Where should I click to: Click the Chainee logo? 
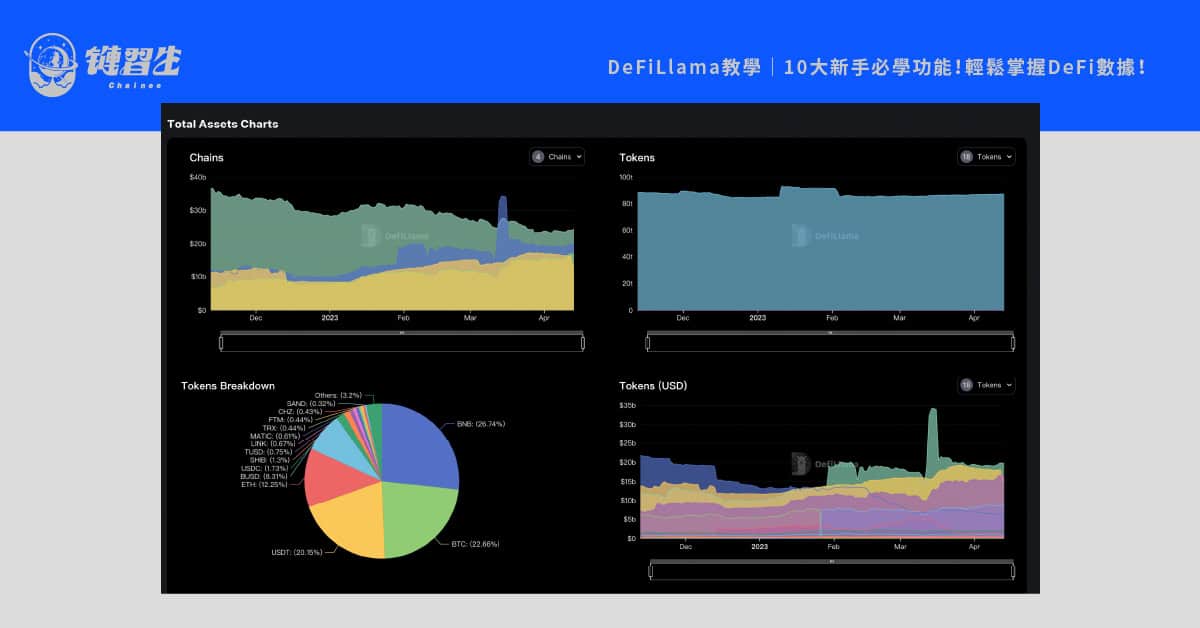click(x=104, y=65)
